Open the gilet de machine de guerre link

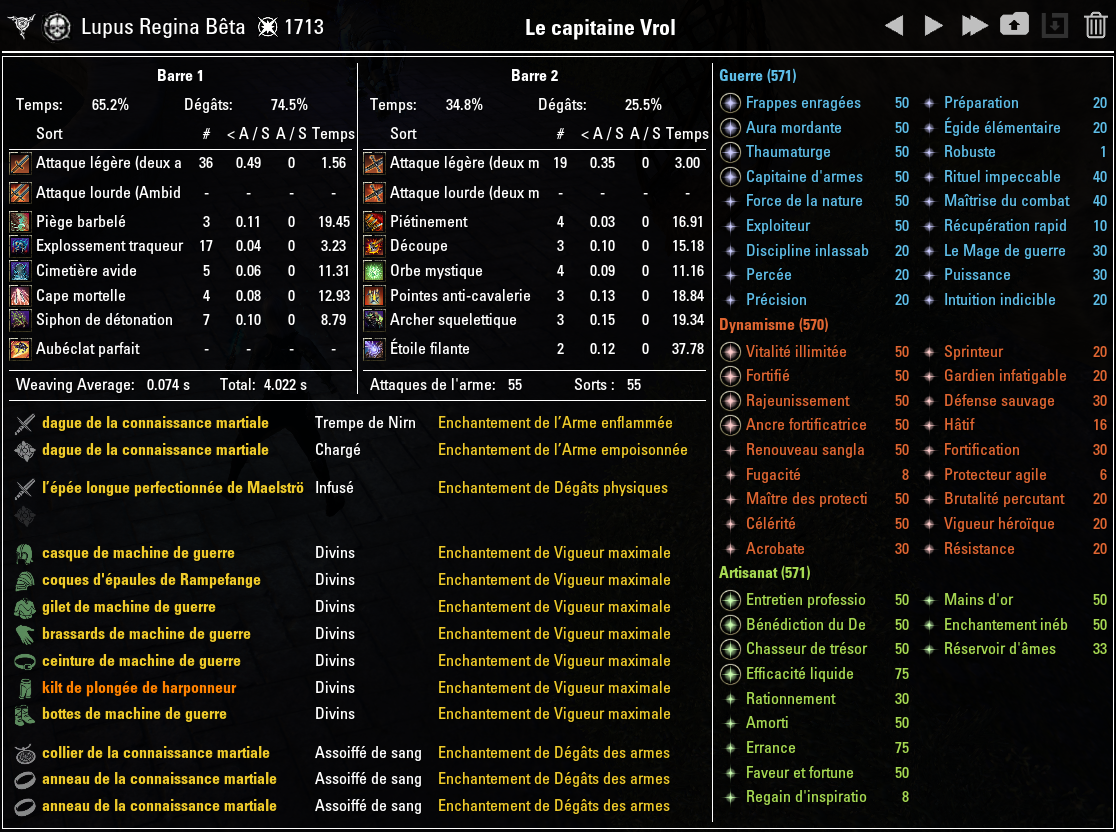(x=129, y=607)
